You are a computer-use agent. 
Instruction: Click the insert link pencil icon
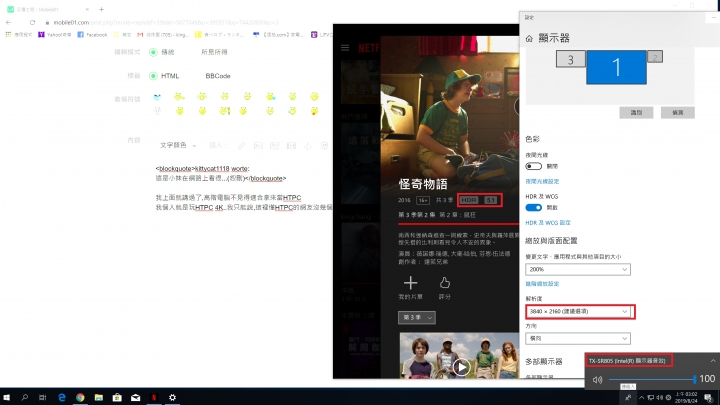tap(241, 146)
